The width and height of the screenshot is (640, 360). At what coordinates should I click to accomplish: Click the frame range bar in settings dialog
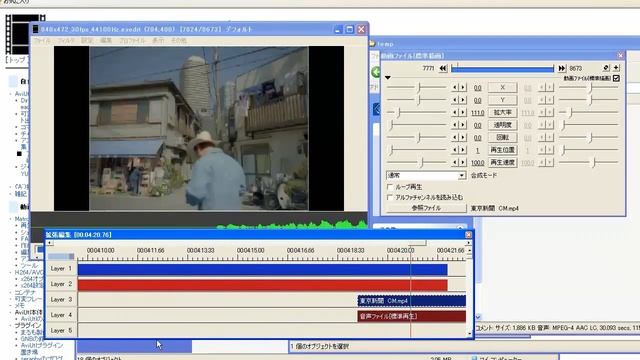[x=502, y=69]
